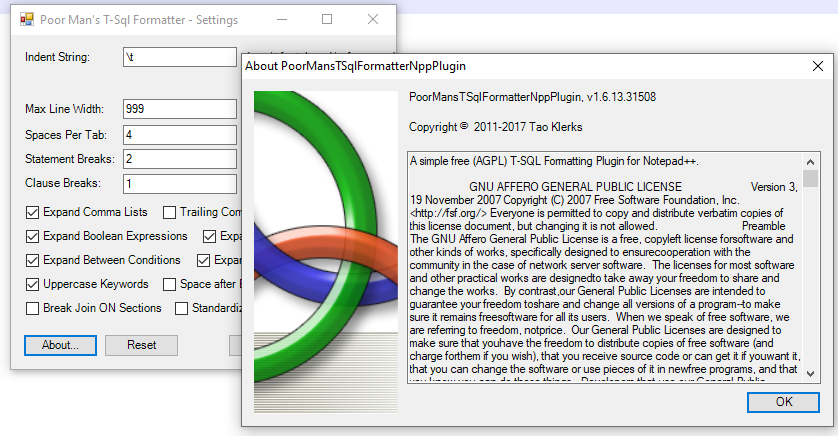
Task: Click the Settings window app icon
Action: [x=27, y=20]
